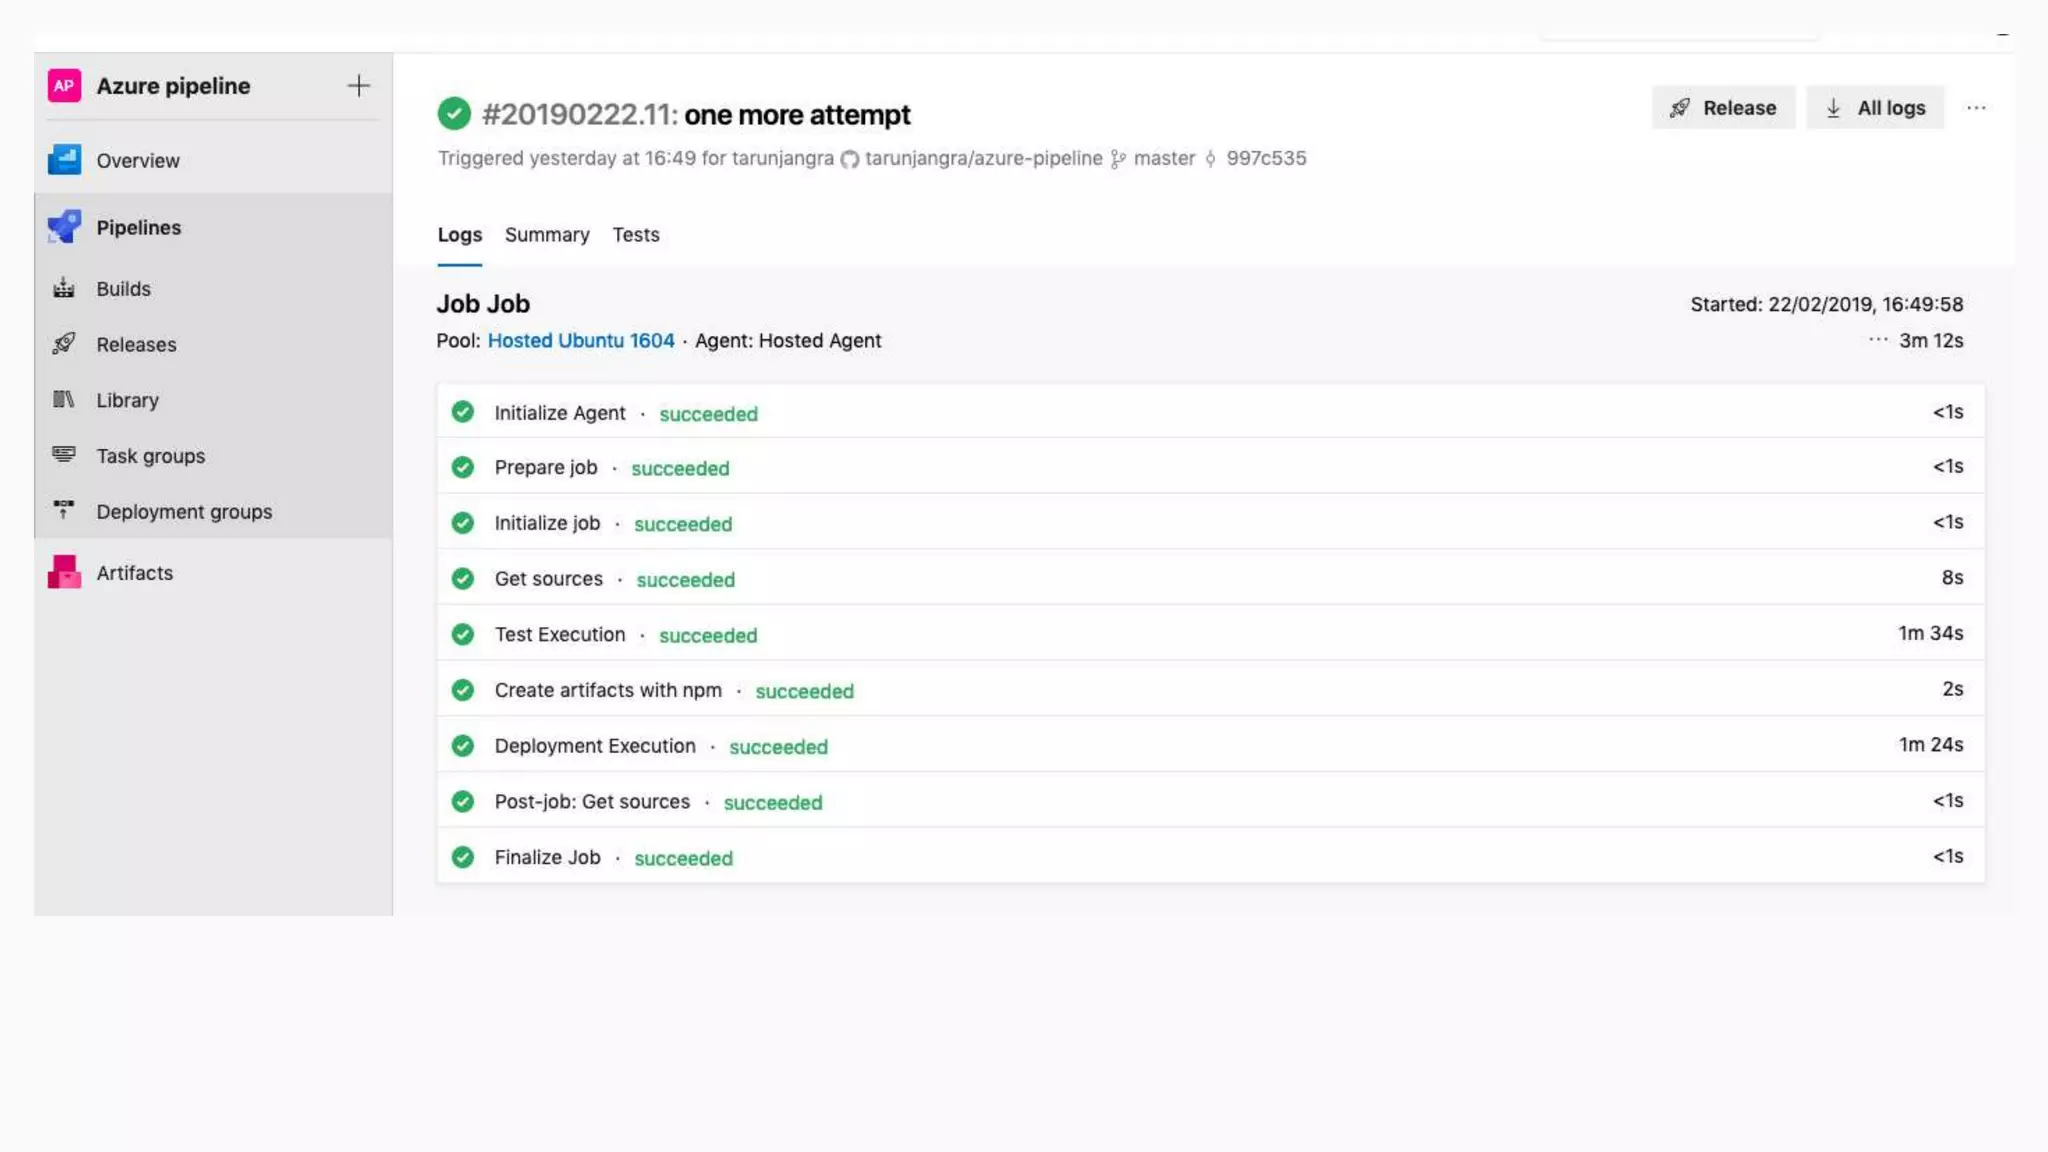Click the plus icon beside Azure pipeline
The height and width of the screenshot is (1152, 2048).
(x=358, y=86)
